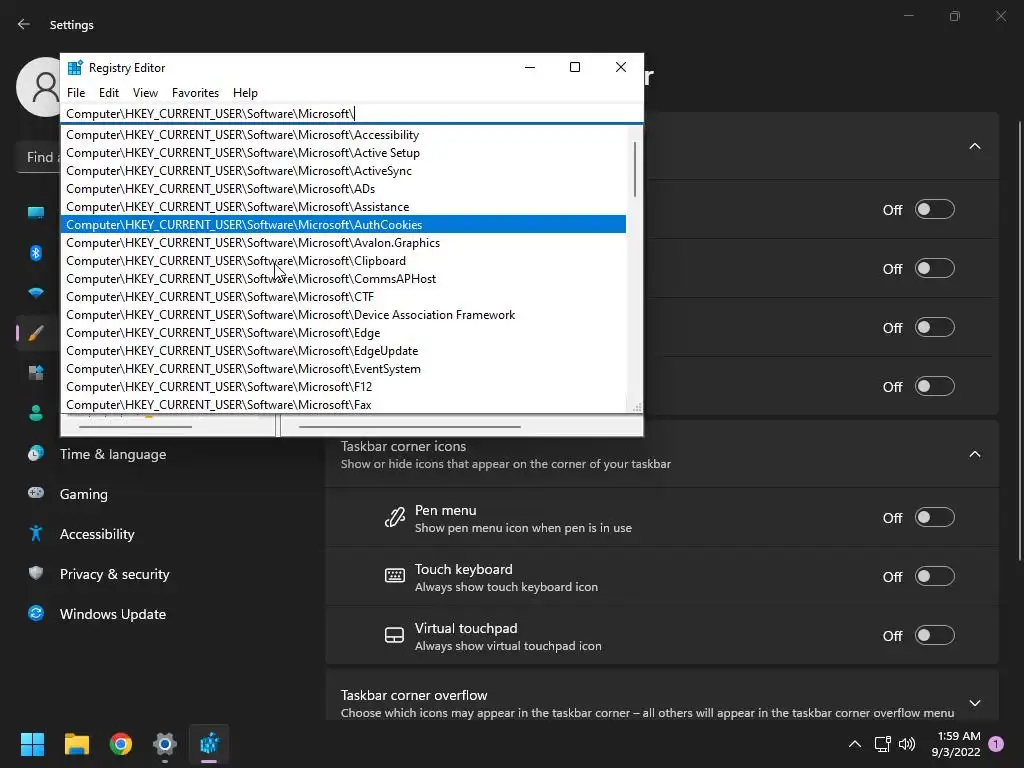Image resolution: width=1024 pixels, height=768 pixels.
Task: Open Time & language settings
Action: (x=113, y=454)
